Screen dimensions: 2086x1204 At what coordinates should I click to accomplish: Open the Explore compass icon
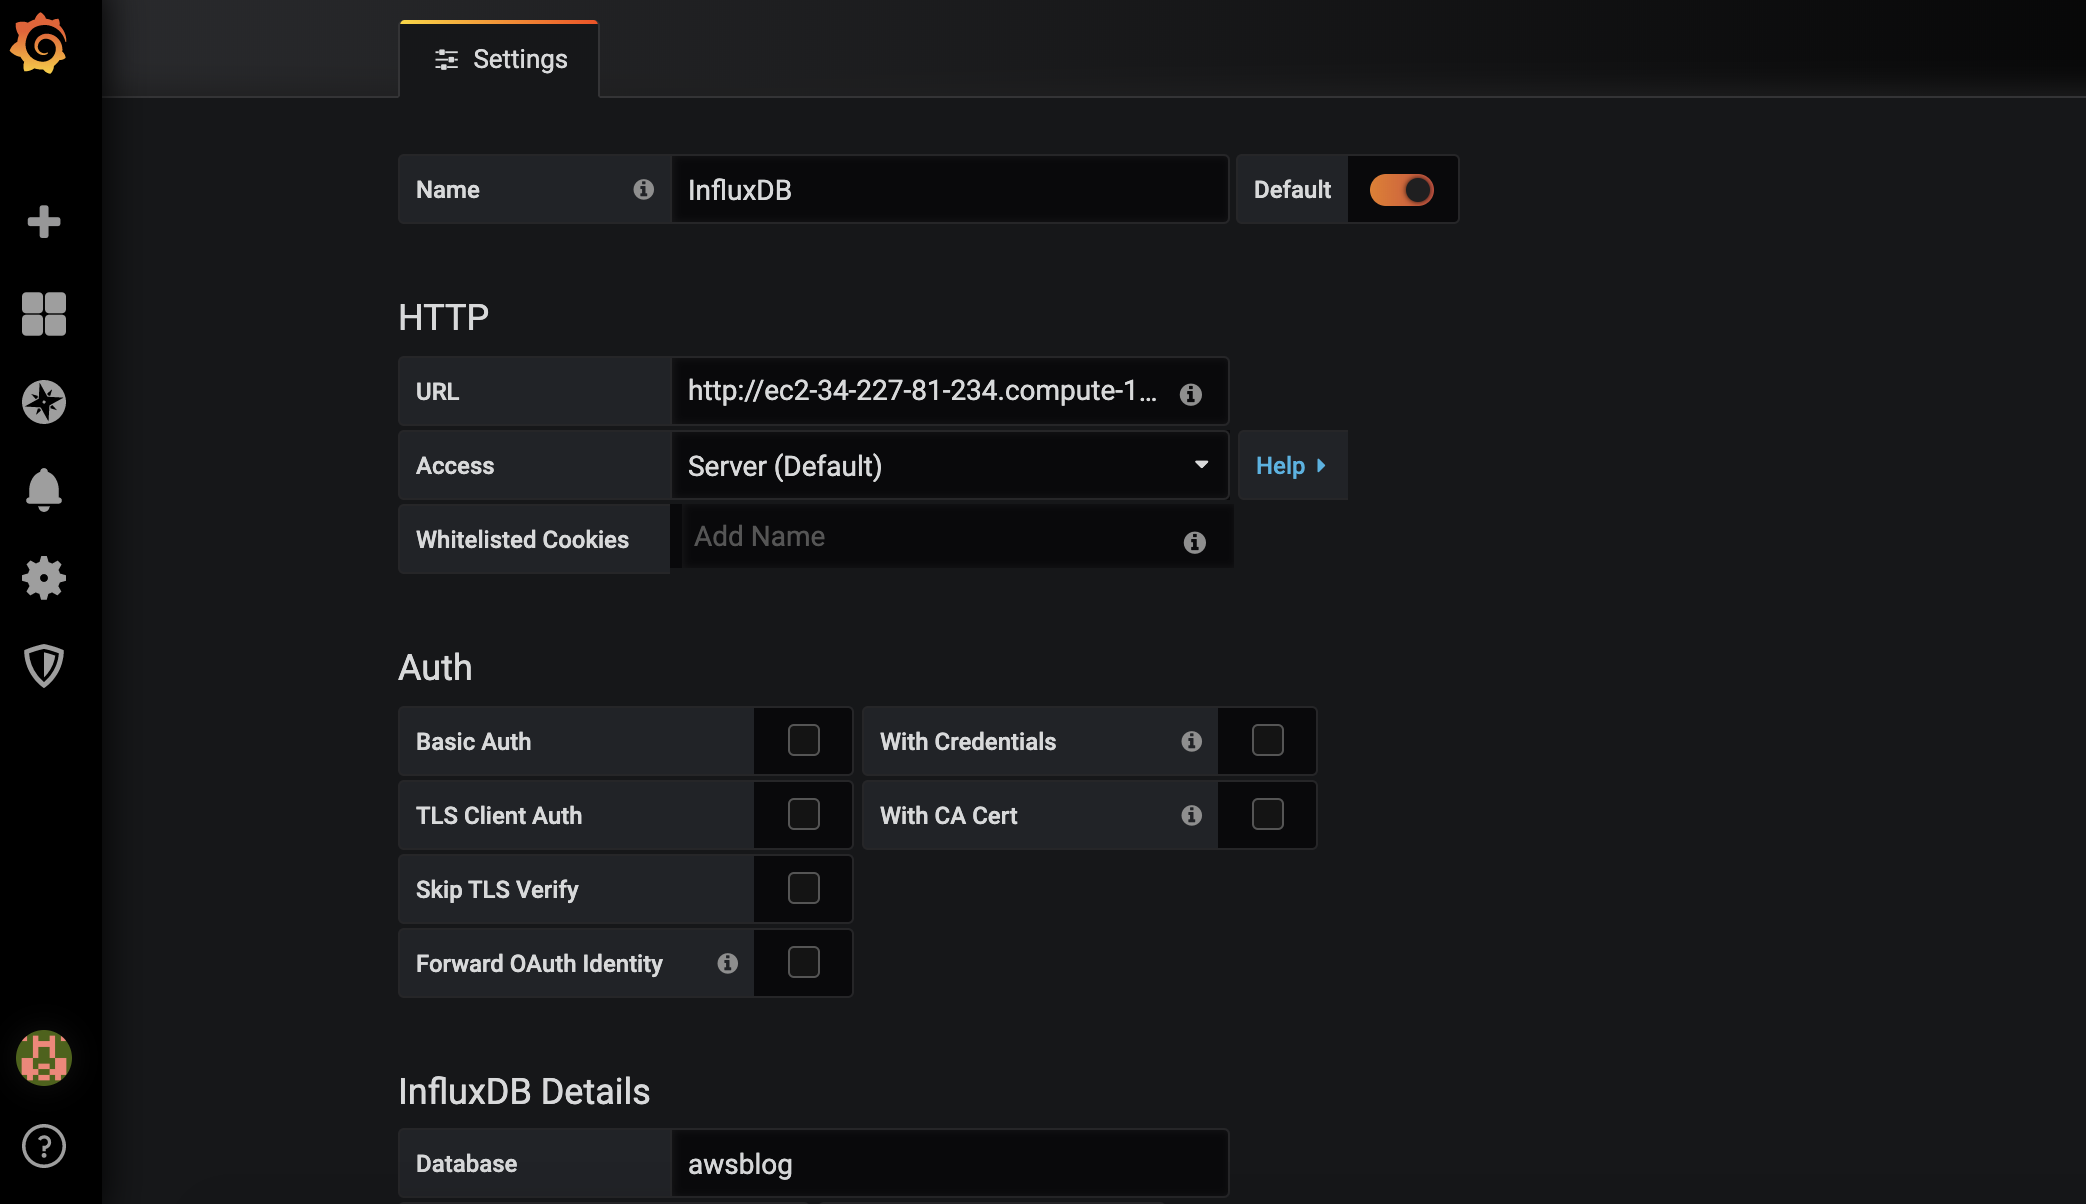pos(43,402)
